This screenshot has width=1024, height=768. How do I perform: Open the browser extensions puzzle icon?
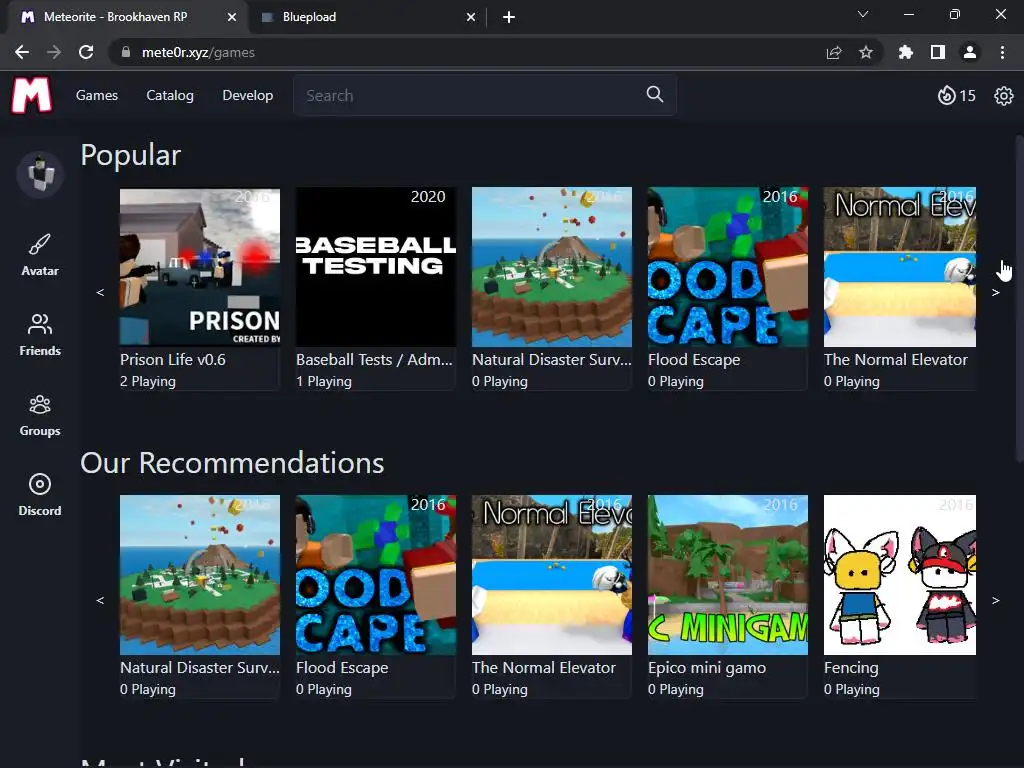coord(905,52)
